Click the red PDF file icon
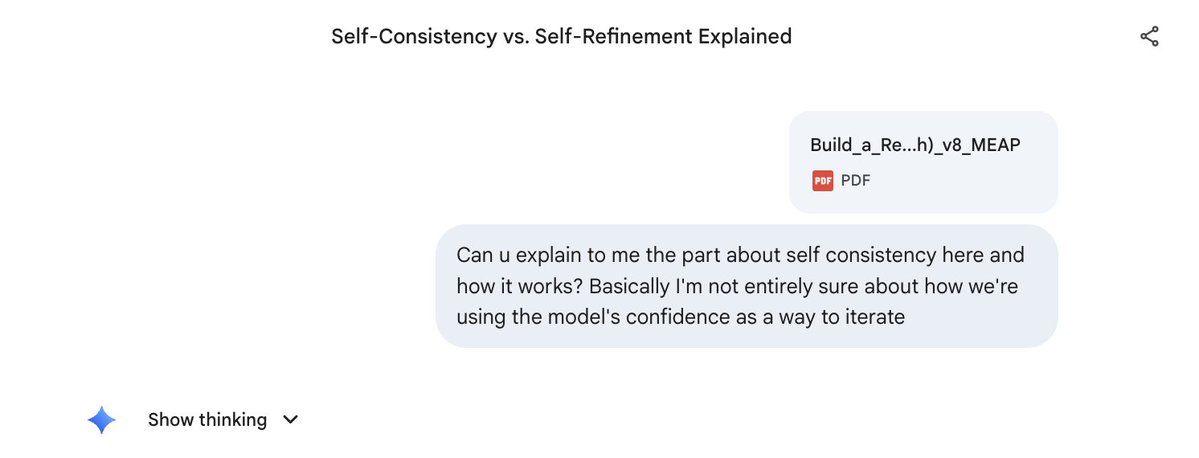This screenshot has height=458, width=1199. tap(822, 181)
